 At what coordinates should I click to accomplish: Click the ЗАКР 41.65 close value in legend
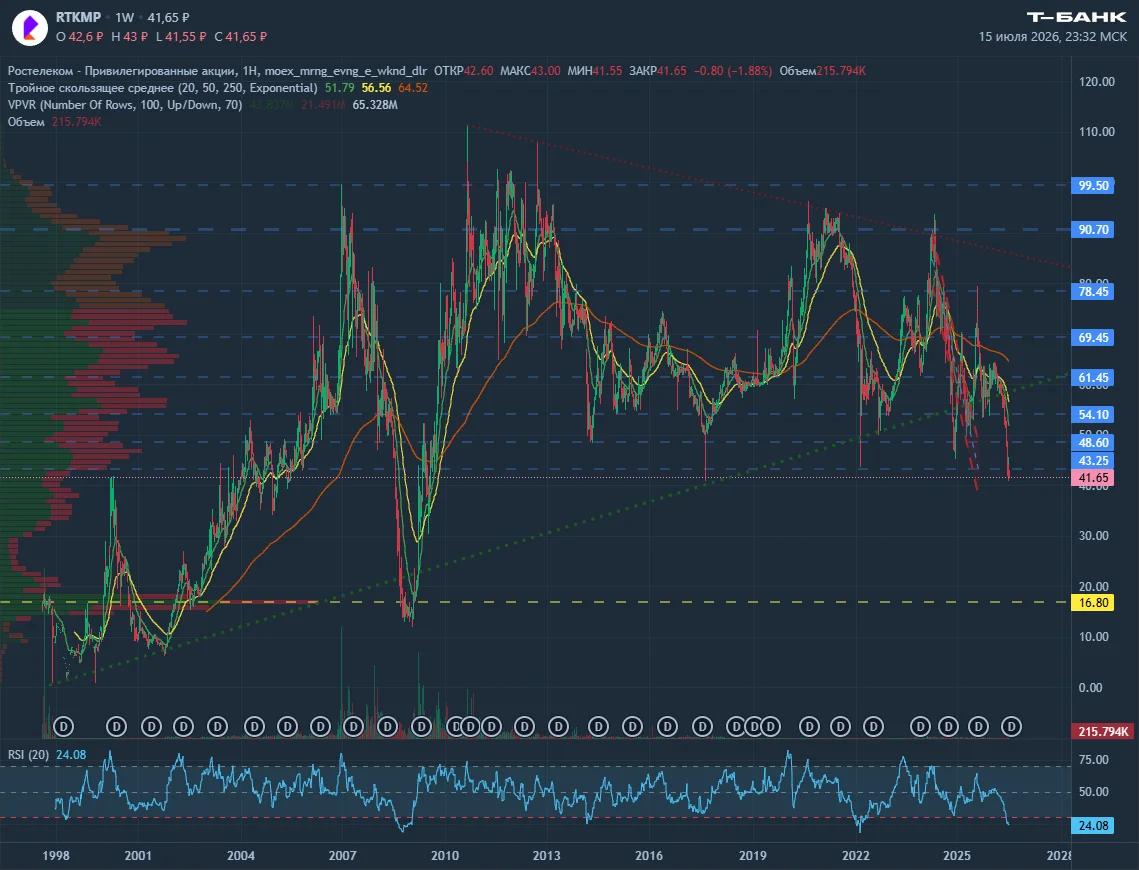(657, 70)
